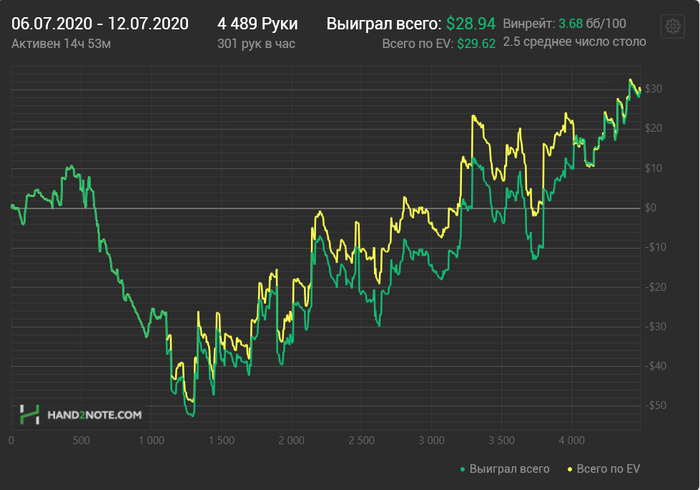The height and width of the screenshot is (490, 700).
Task: Click the -$40 y-axis label
Action: tap(655, 366)
